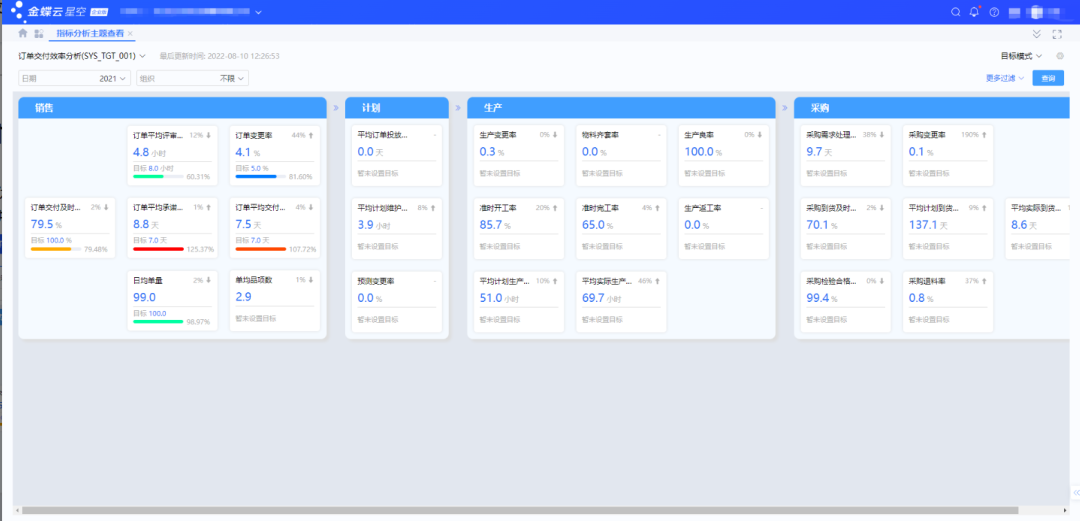Image resolution: width=1080 pixels, height=521 pixels.
Task: Click the red progress bar of 订单平均承诺
Action: tap(158, 249)
